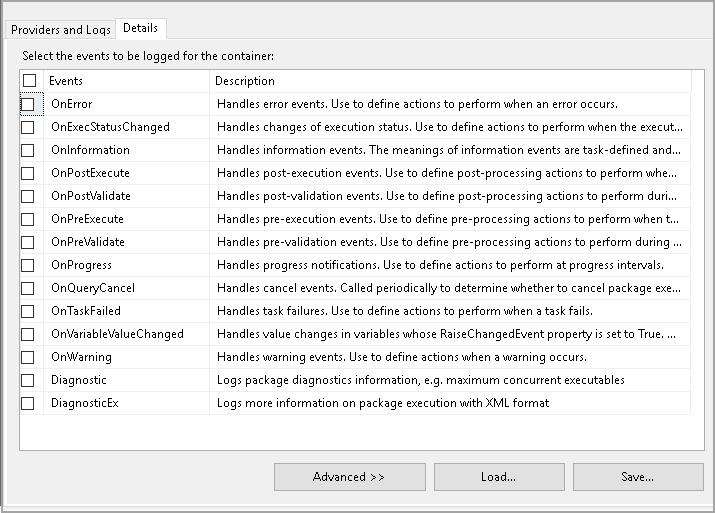Select all events with header checkbox
Image resolution: width=715 pixels, height=513 pixels.
29,81
